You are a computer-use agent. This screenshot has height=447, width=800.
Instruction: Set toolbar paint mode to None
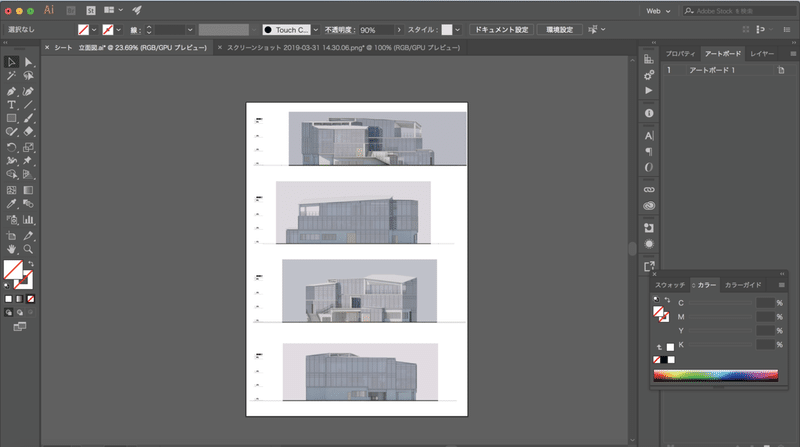click(x=31, y=299)
